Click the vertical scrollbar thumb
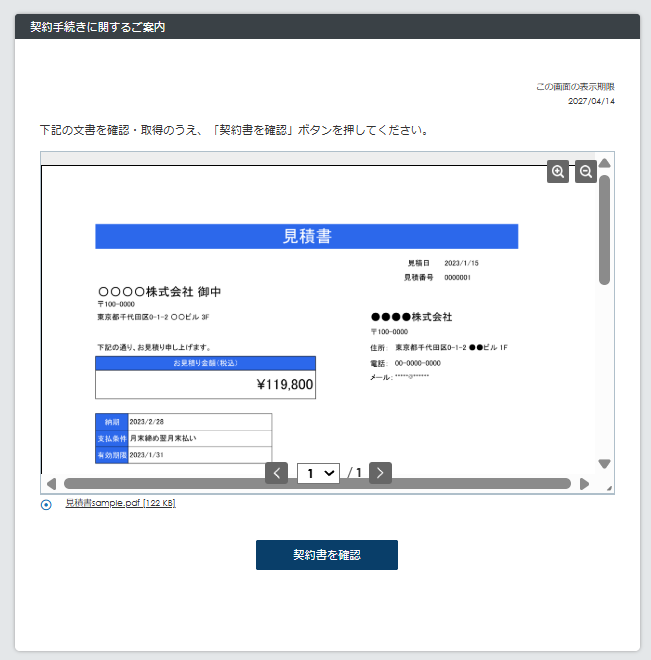Screen dimensions: 651x660 [x=605, y=230]
